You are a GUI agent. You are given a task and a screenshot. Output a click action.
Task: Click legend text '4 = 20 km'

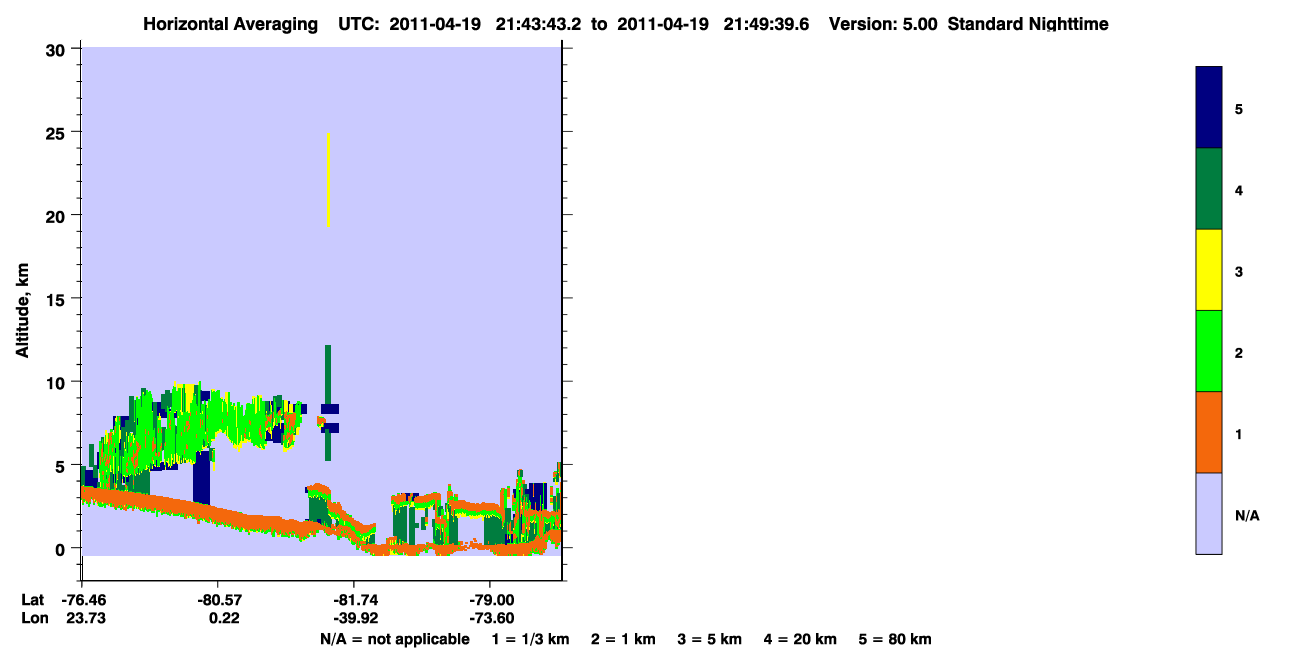coord(800,639)
